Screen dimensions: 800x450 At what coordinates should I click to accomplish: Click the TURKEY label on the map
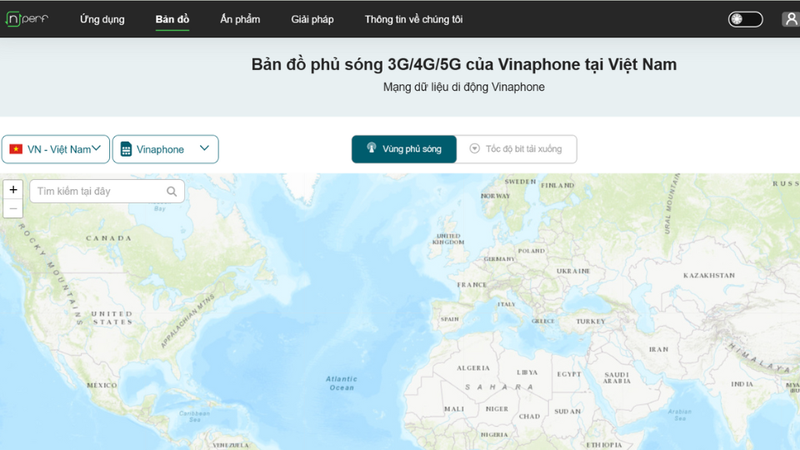pyautogui.click(x=591, y=321)
